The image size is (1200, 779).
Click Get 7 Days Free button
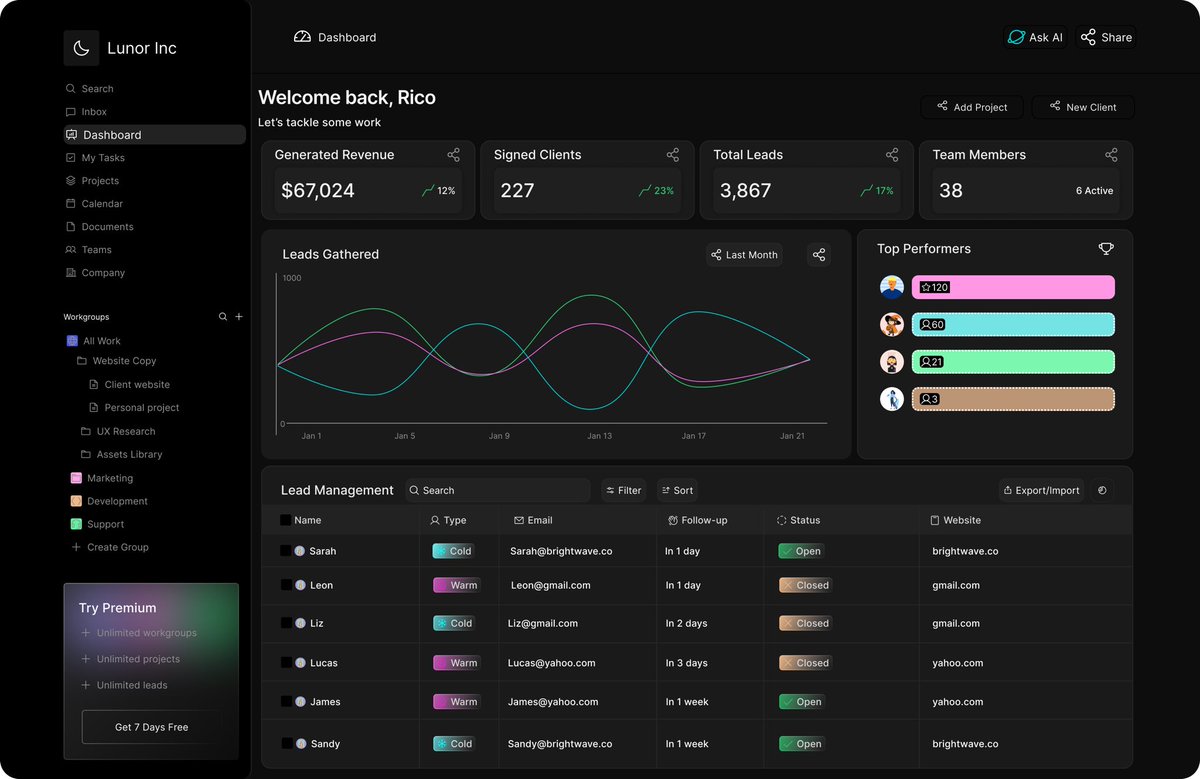pyautogui.click(x=151, y=727)
